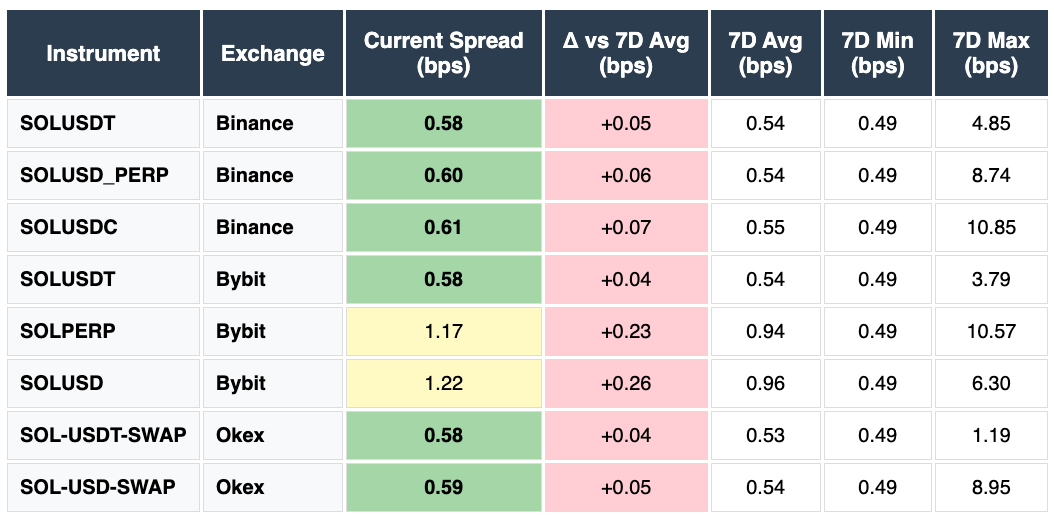This screenshot has height=520, width=1054.
Task: Select the 7D Avg (bps) header
Action: 765,54
